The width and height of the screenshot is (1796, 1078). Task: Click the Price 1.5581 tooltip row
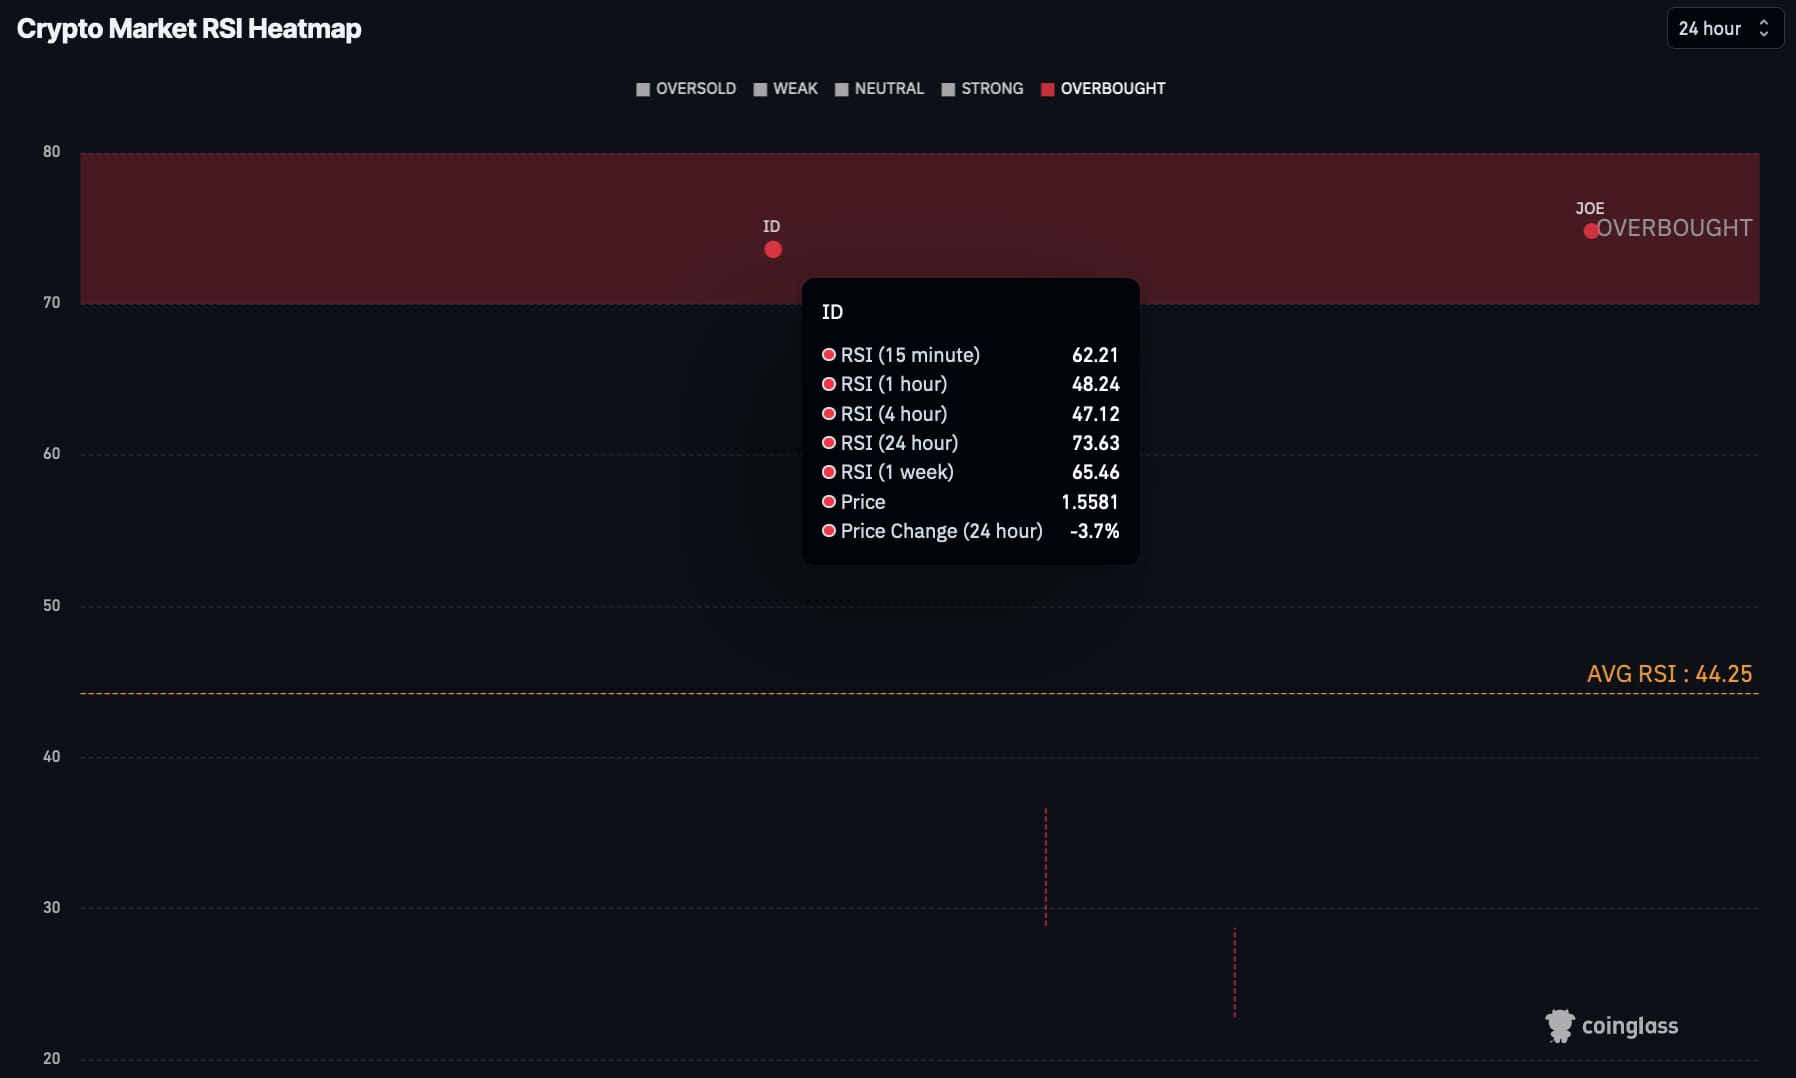(970, 502)
